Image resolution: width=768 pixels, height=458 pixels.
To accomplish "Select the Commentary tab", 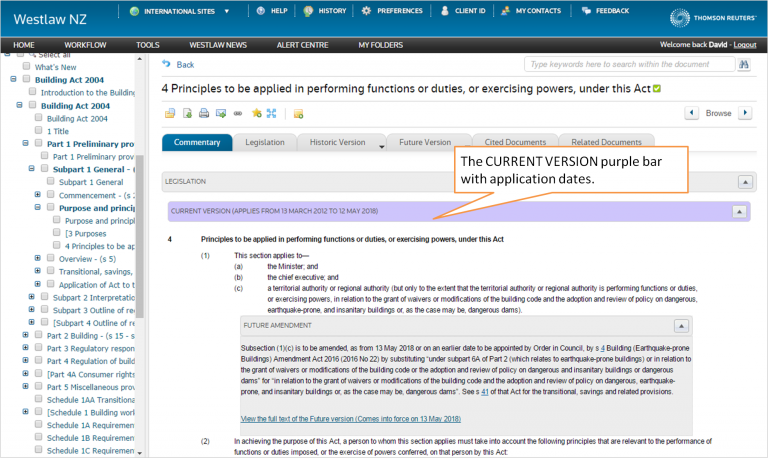I will click(x=197, y=142).
